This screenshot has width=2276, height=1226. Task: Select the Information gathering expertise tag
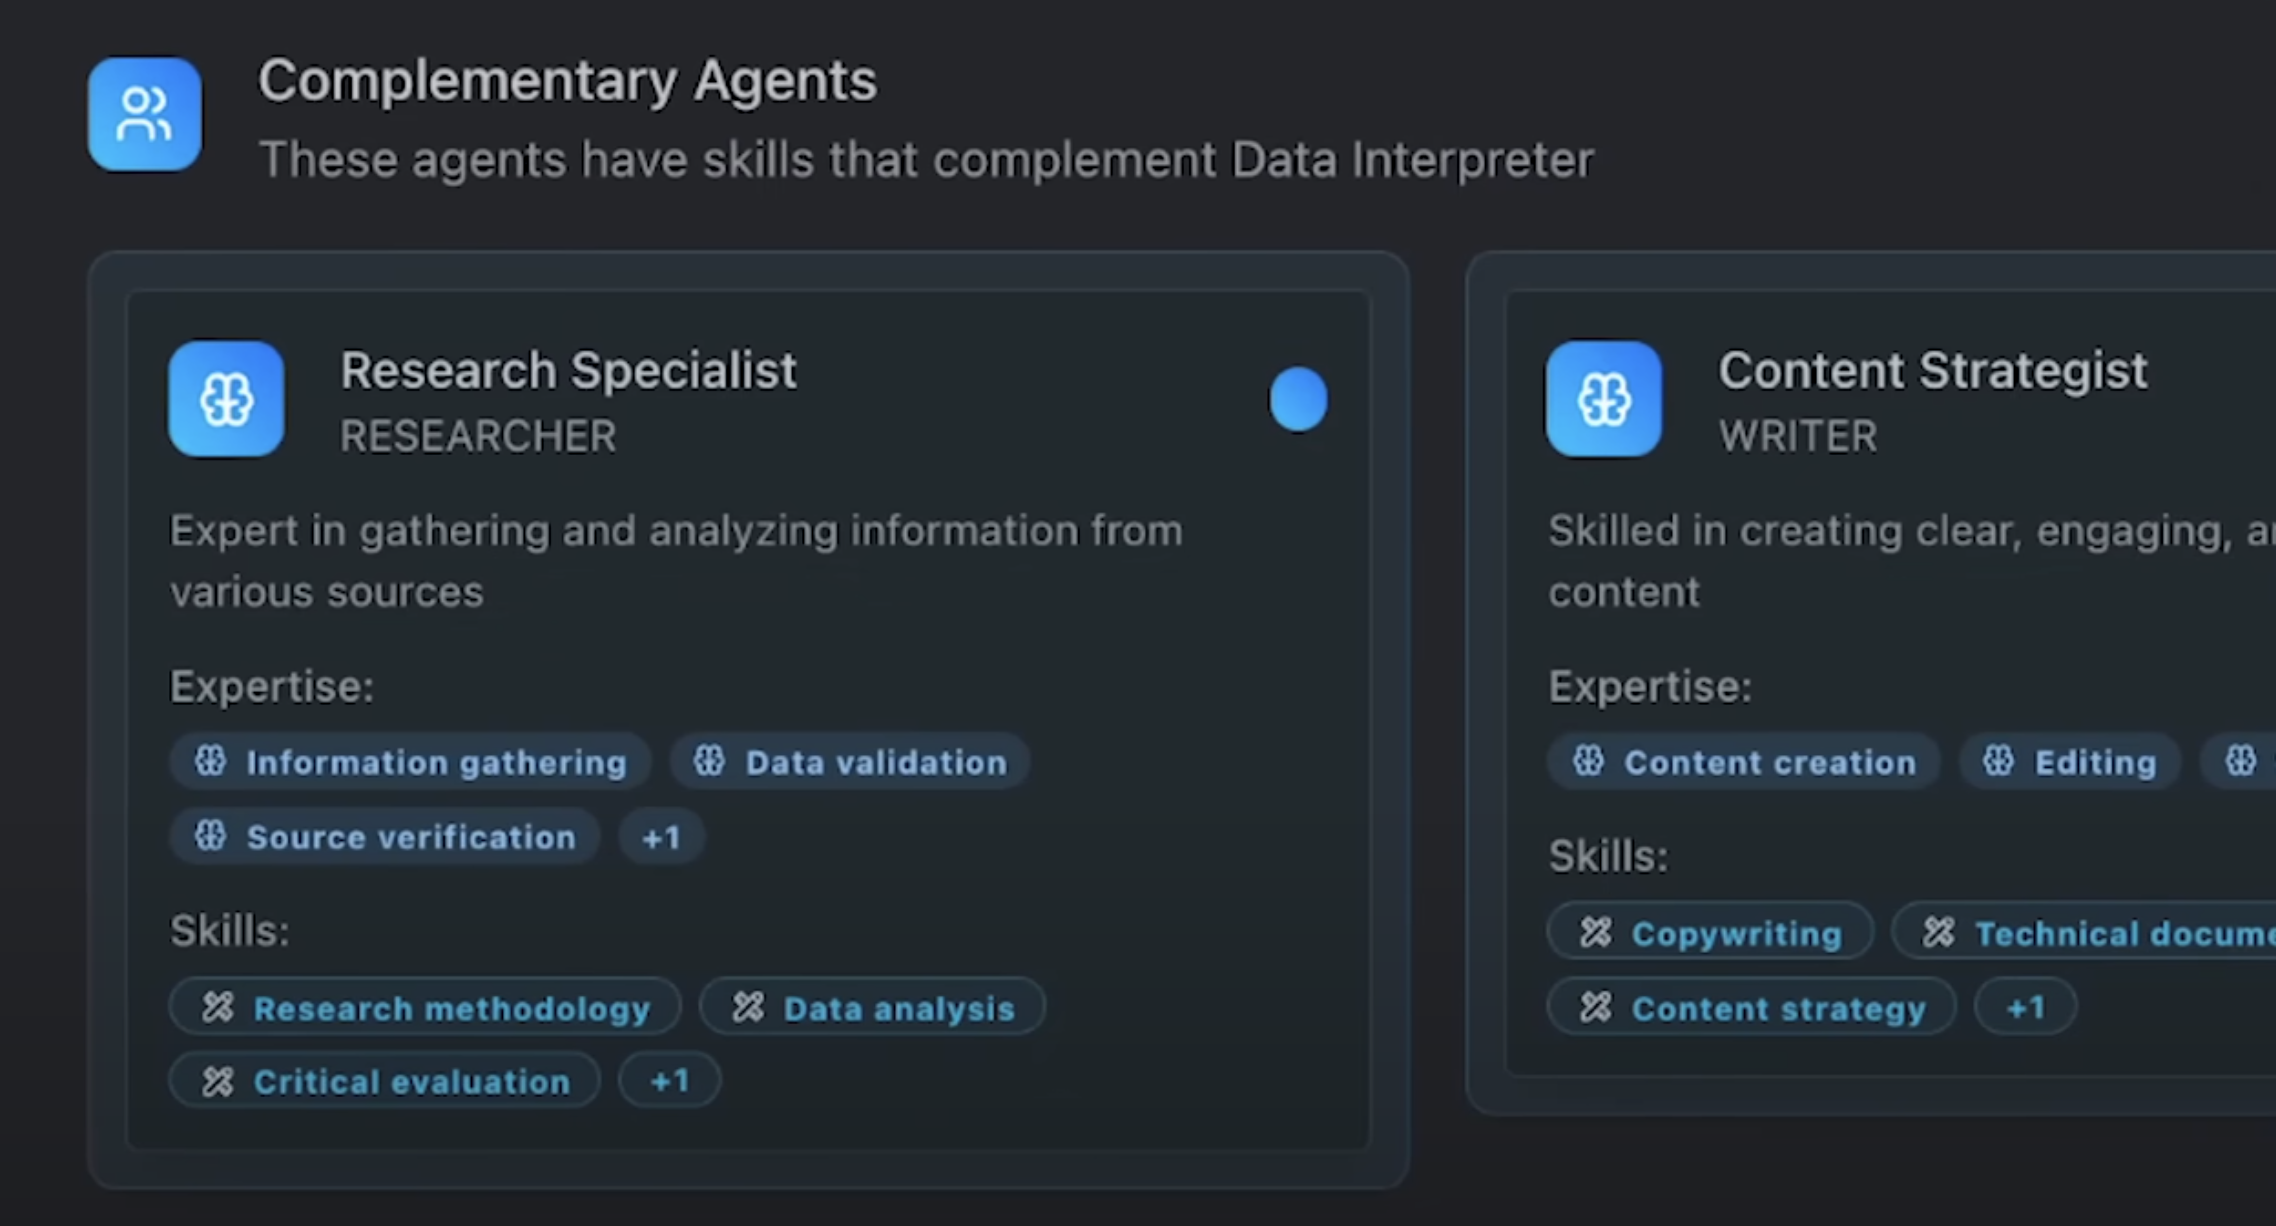[x=410, y=762]
